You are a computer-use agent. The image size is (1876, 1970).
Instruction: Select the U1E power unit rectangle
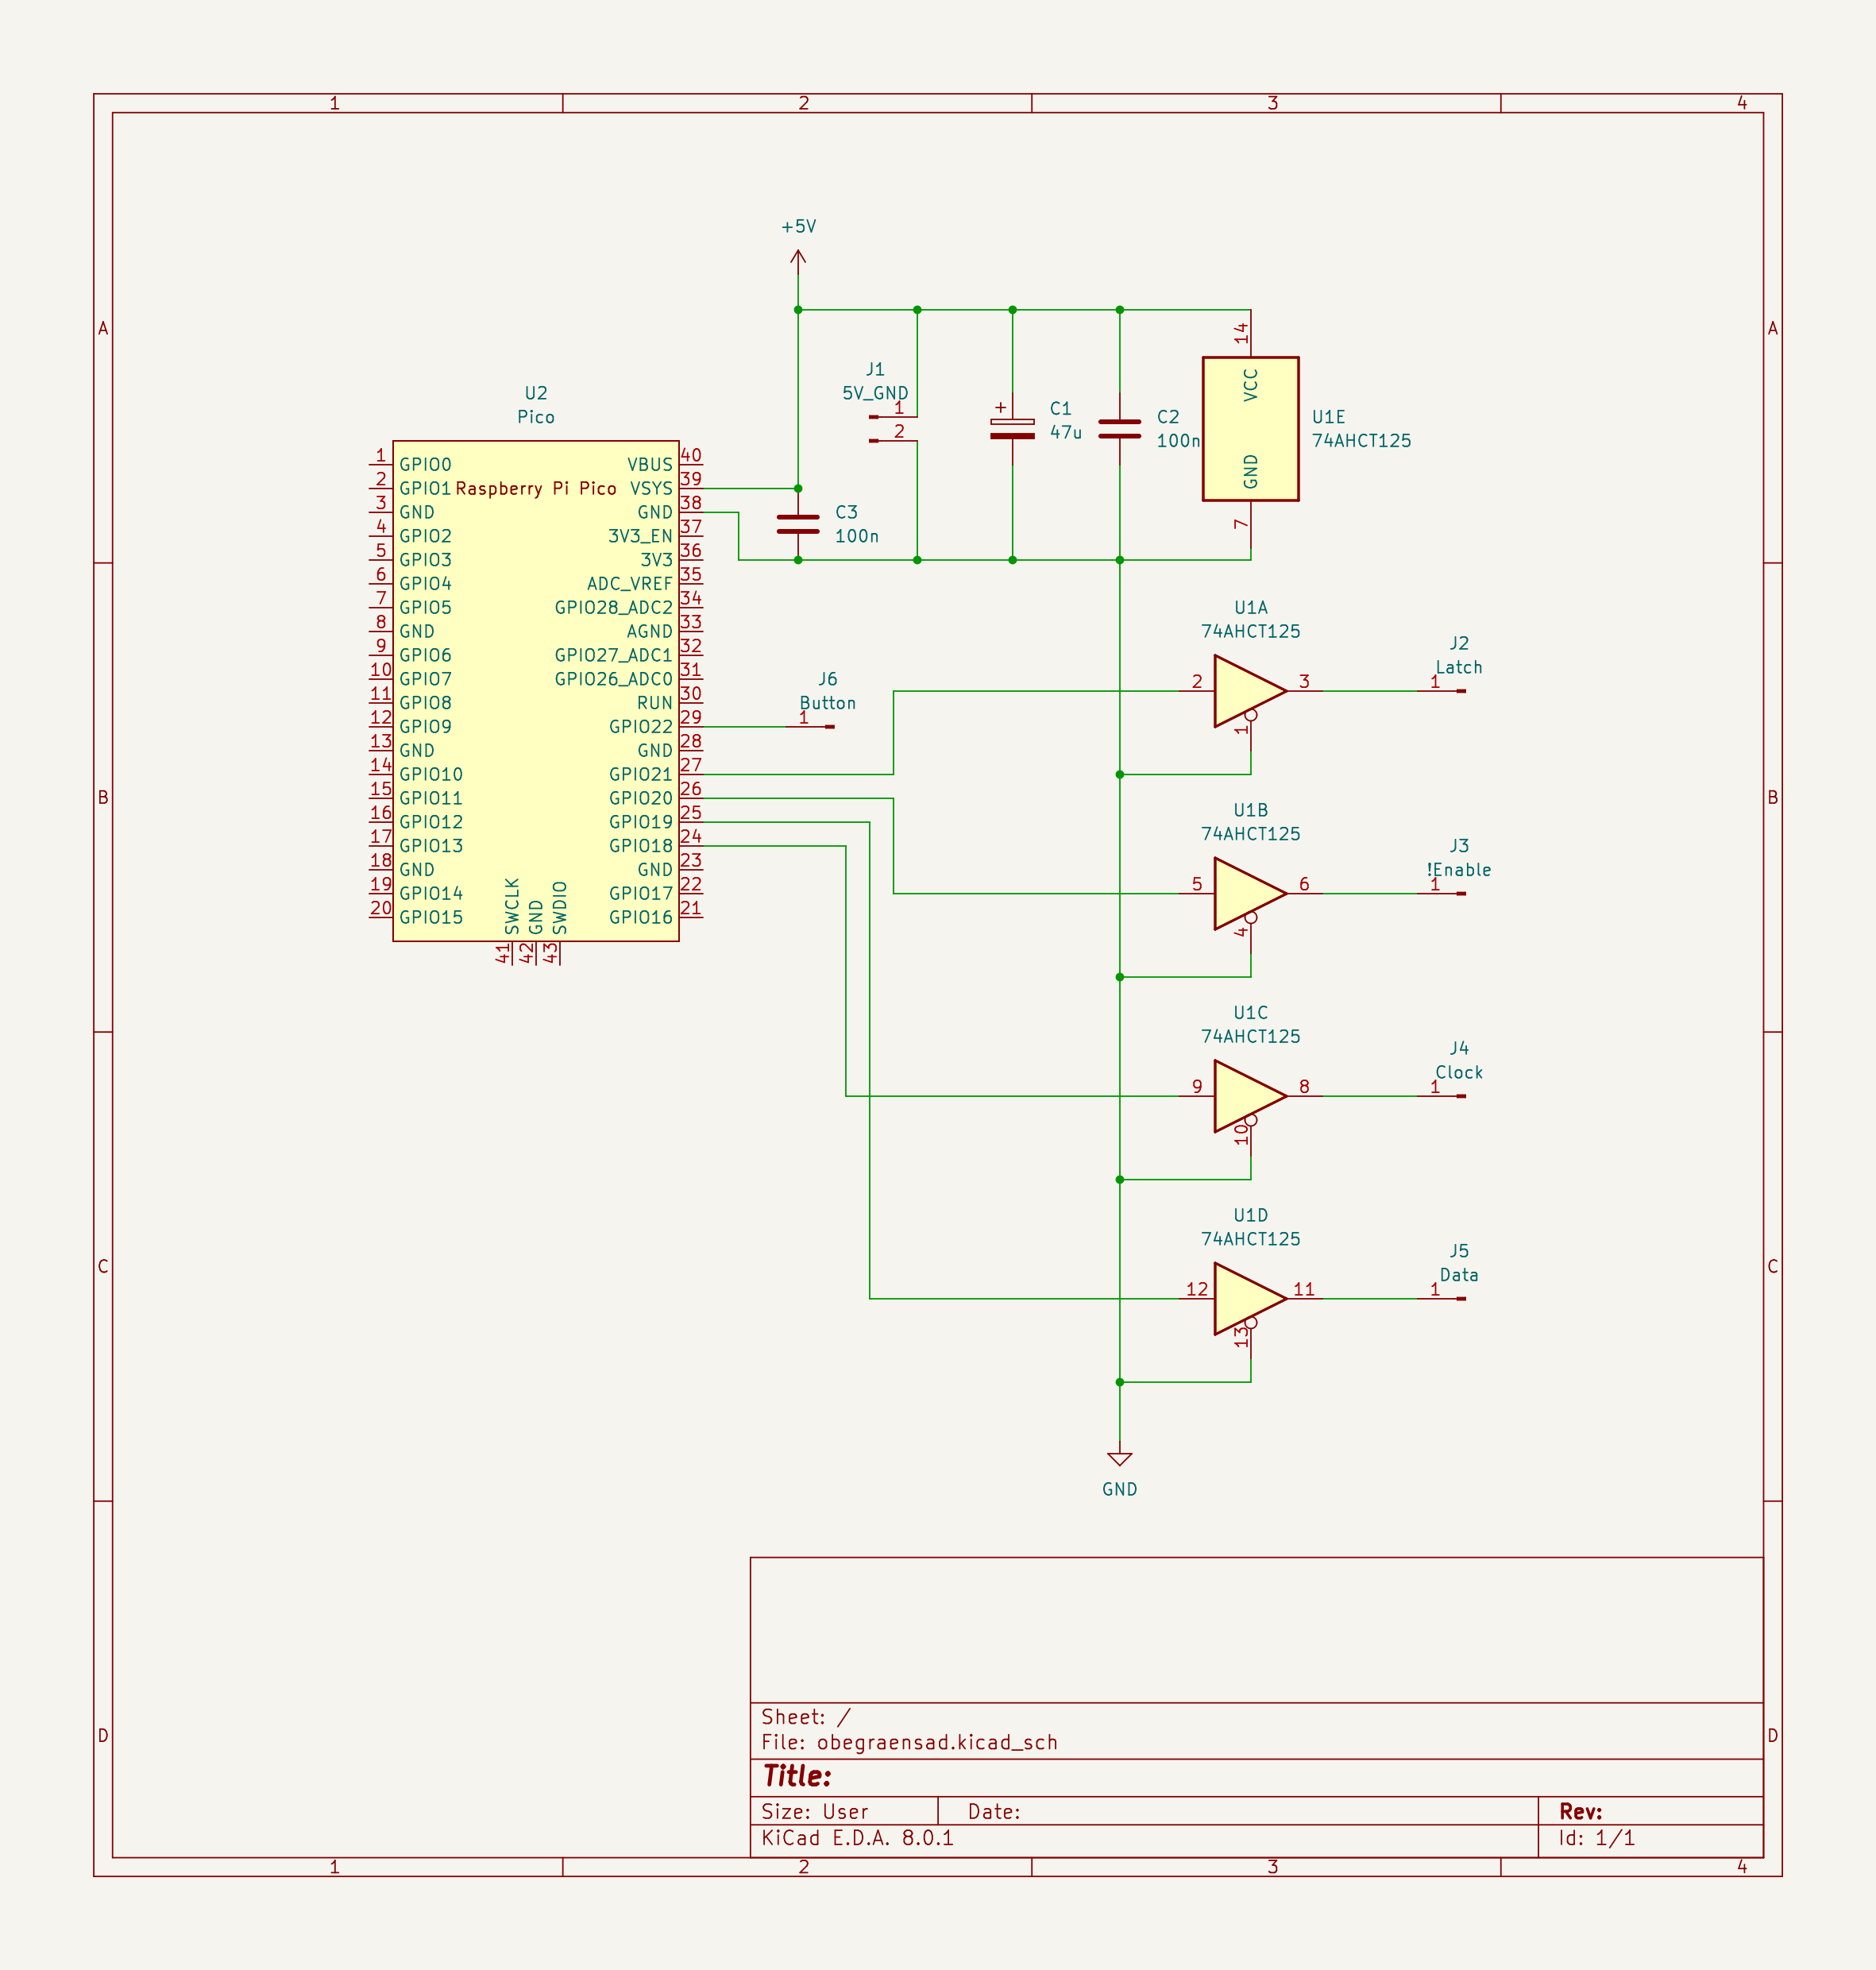1250,429
